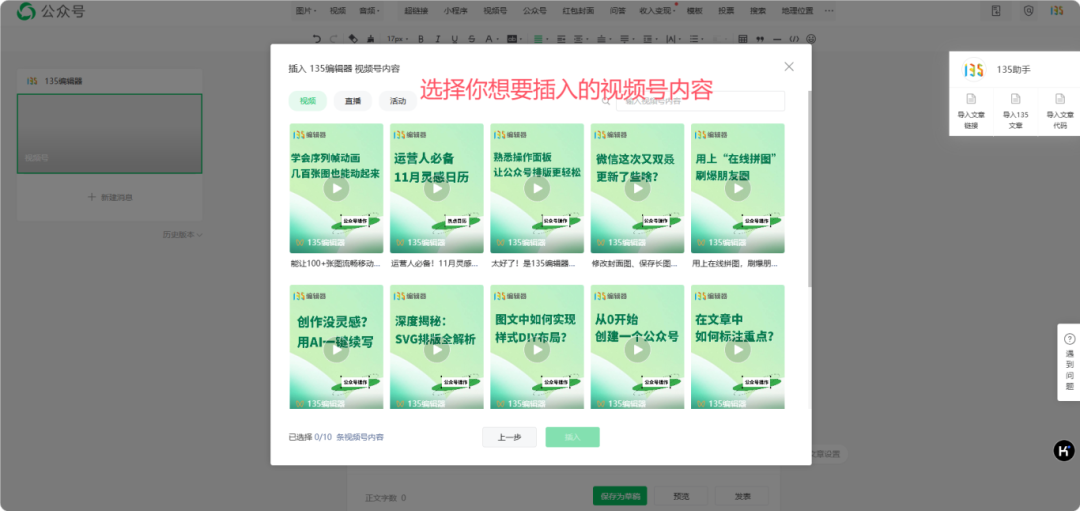The image size is (1080, 511).
Task: Select video 学会序列帧动画 几百张图也能动起来
Action: pos(336,188)
